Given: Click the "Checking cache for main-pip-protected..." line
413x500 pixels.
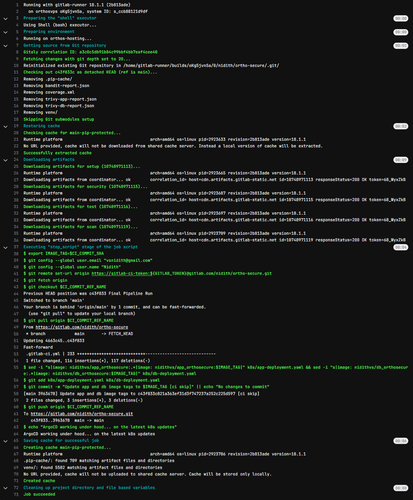Looking at the screenshot, I should 72,133.
